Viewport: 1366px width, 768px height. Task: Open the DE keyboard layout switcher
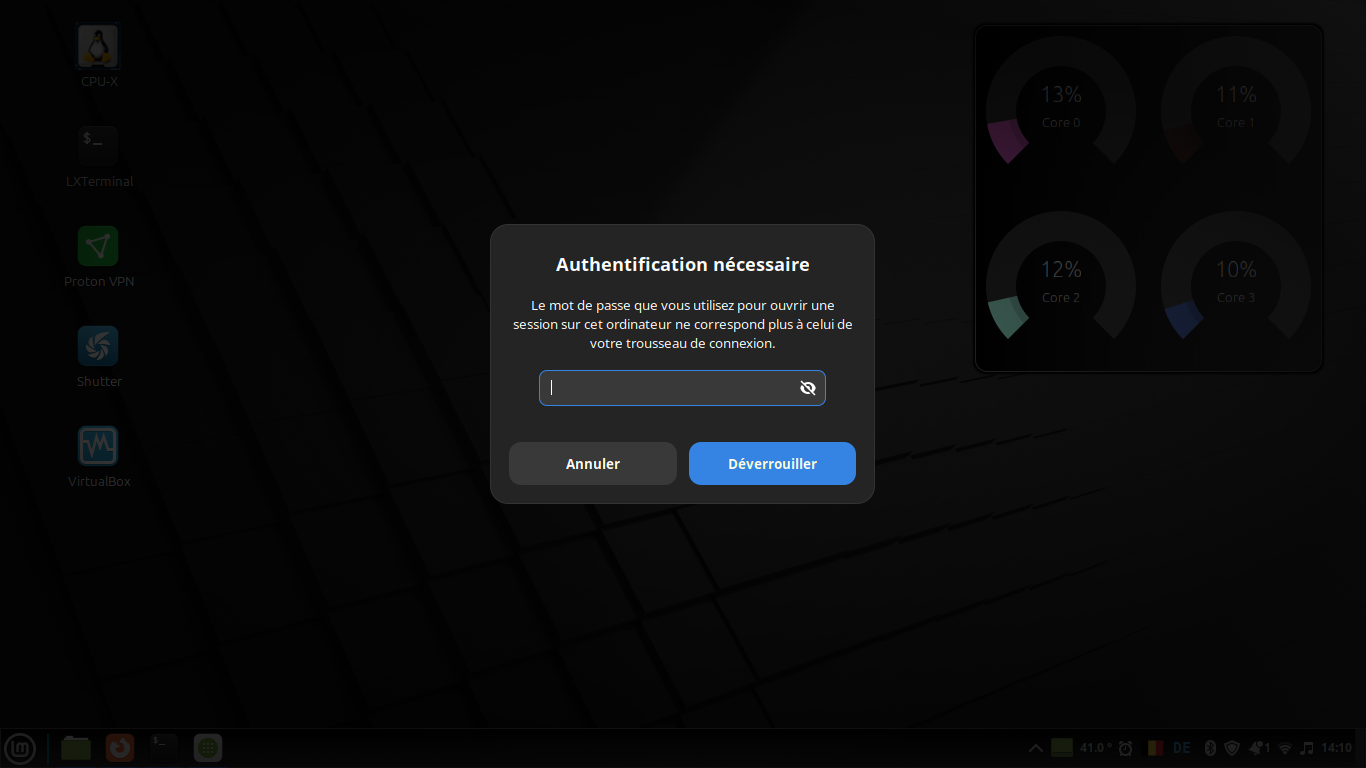click(1181, 748)
